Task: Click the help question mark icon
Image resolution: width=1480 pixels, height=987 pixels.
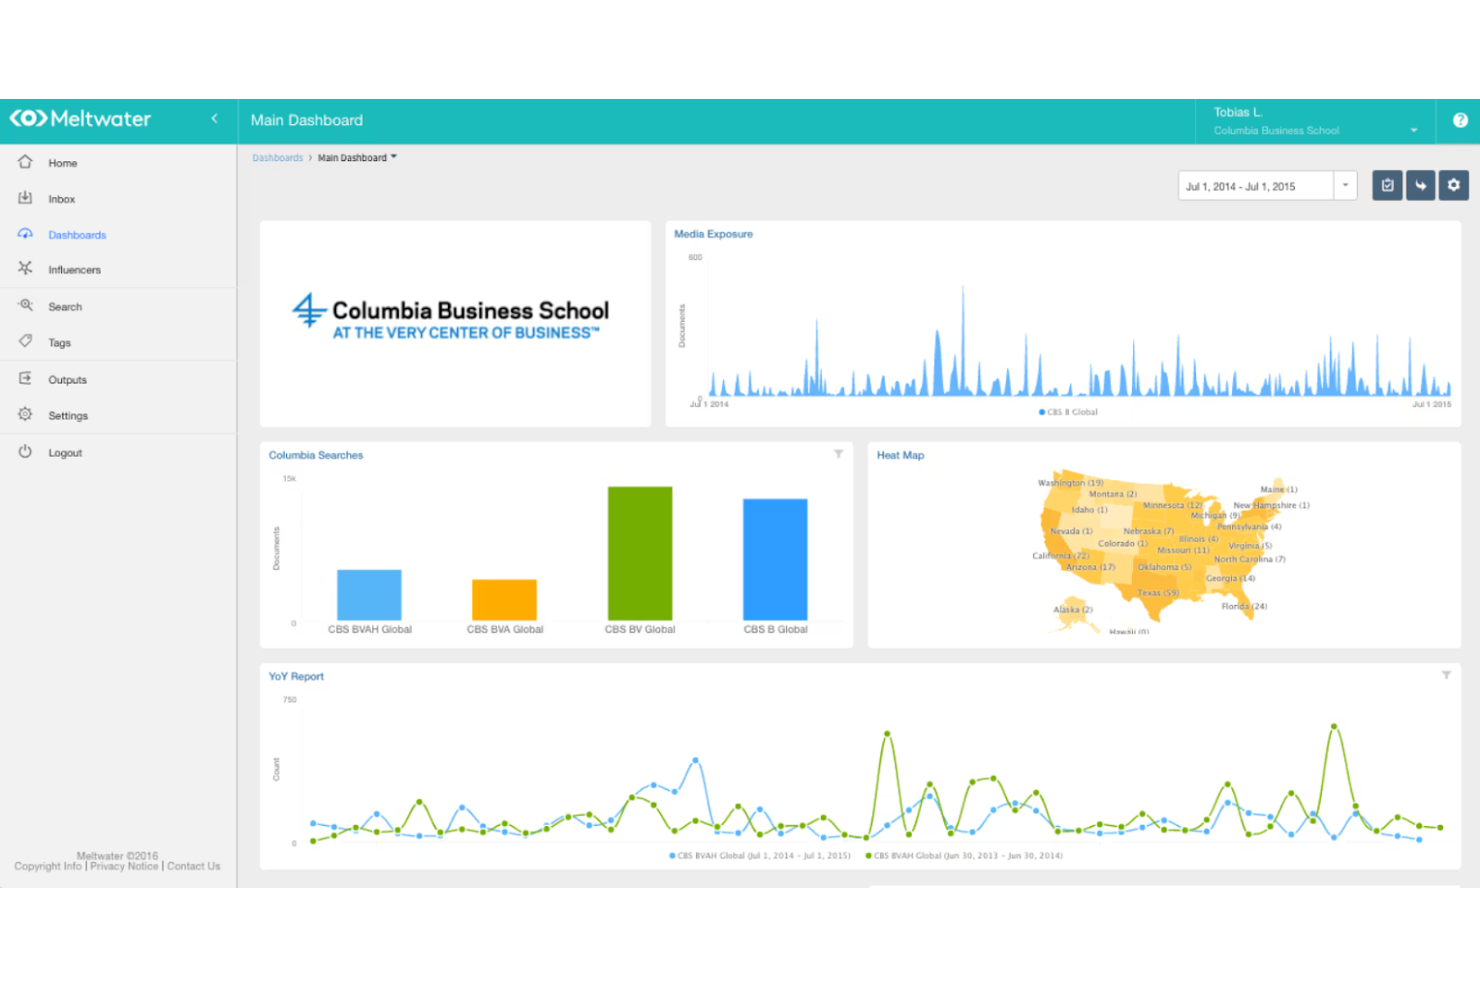Action: (x=1460, y=120)
